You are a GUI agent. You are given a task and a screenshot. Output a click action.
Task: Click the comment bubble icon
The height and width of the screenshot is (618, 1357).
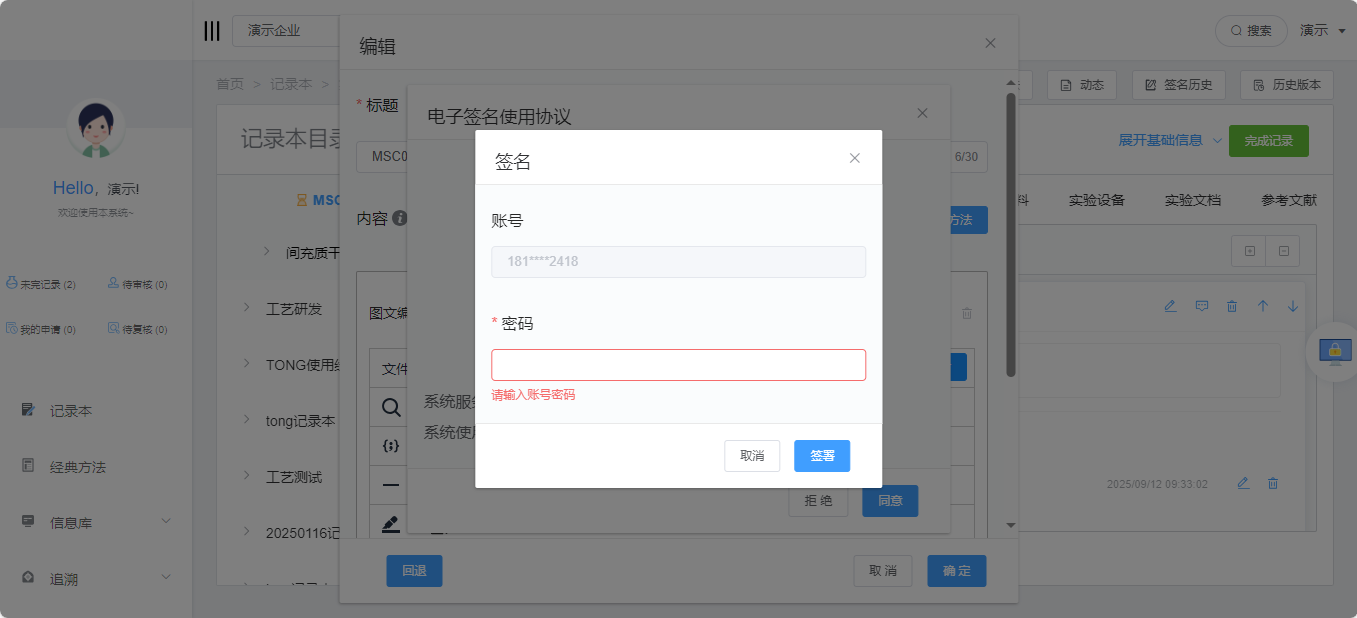click(x=1202, y=306)
